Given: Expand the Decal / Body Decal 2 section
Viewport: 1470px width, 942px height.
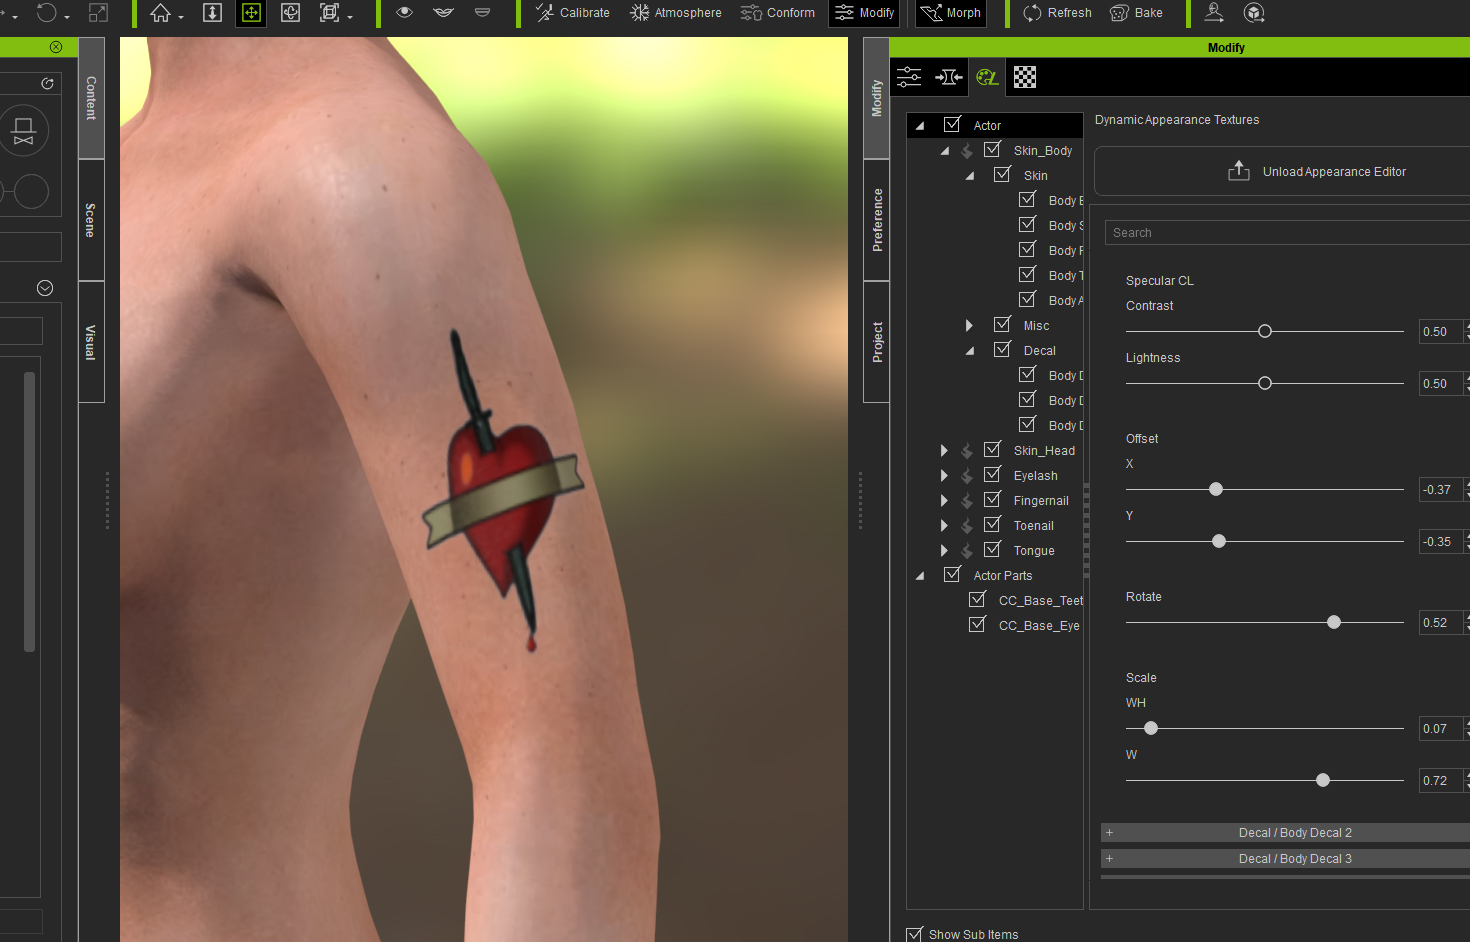Looking at the screenshot, I should (1285, 833).
